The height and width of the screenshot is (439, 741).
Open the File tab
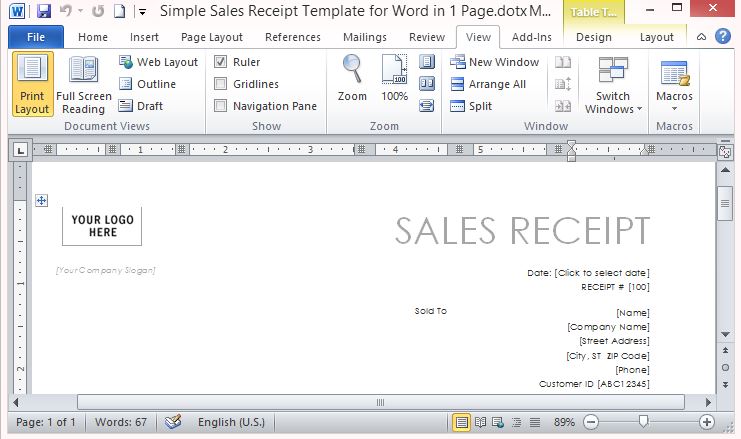coord(36,37)
